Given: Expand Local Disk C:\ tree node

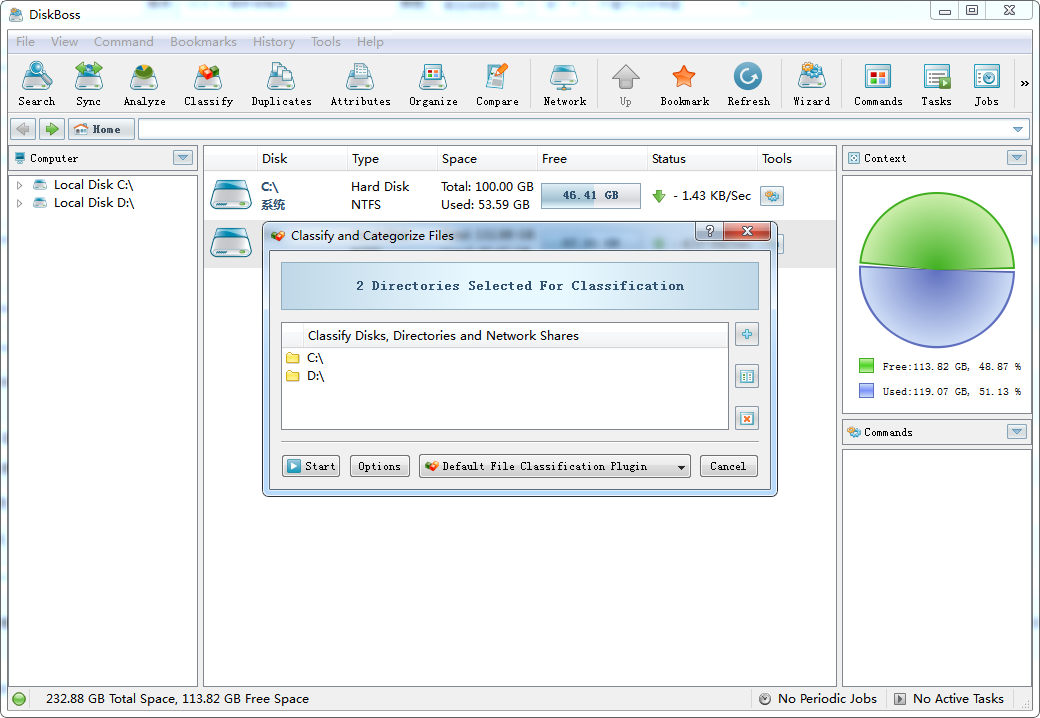Looking at the screenshot, I should [19, 185].
